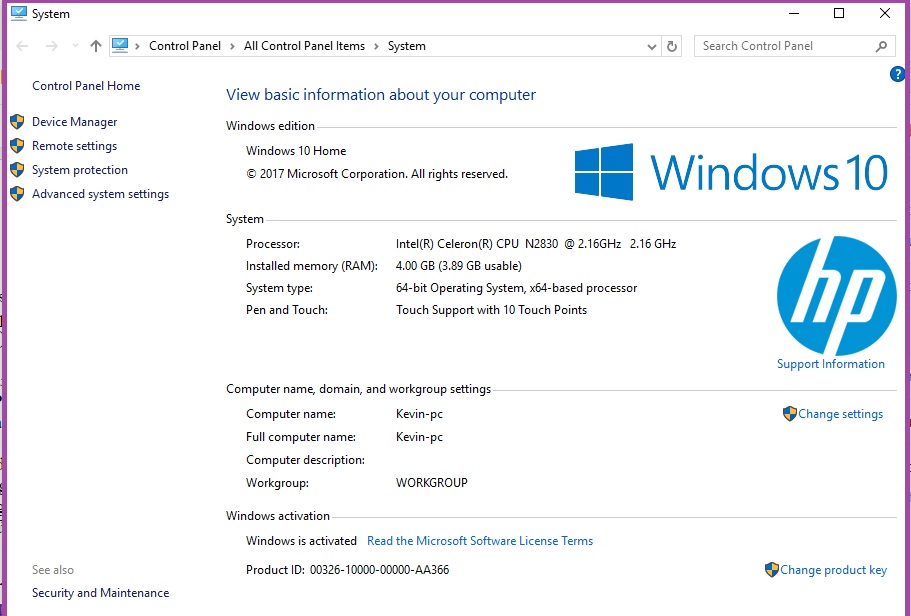
Task: Click shield icon beside Remote settings
Action: (x=17, y=145)
